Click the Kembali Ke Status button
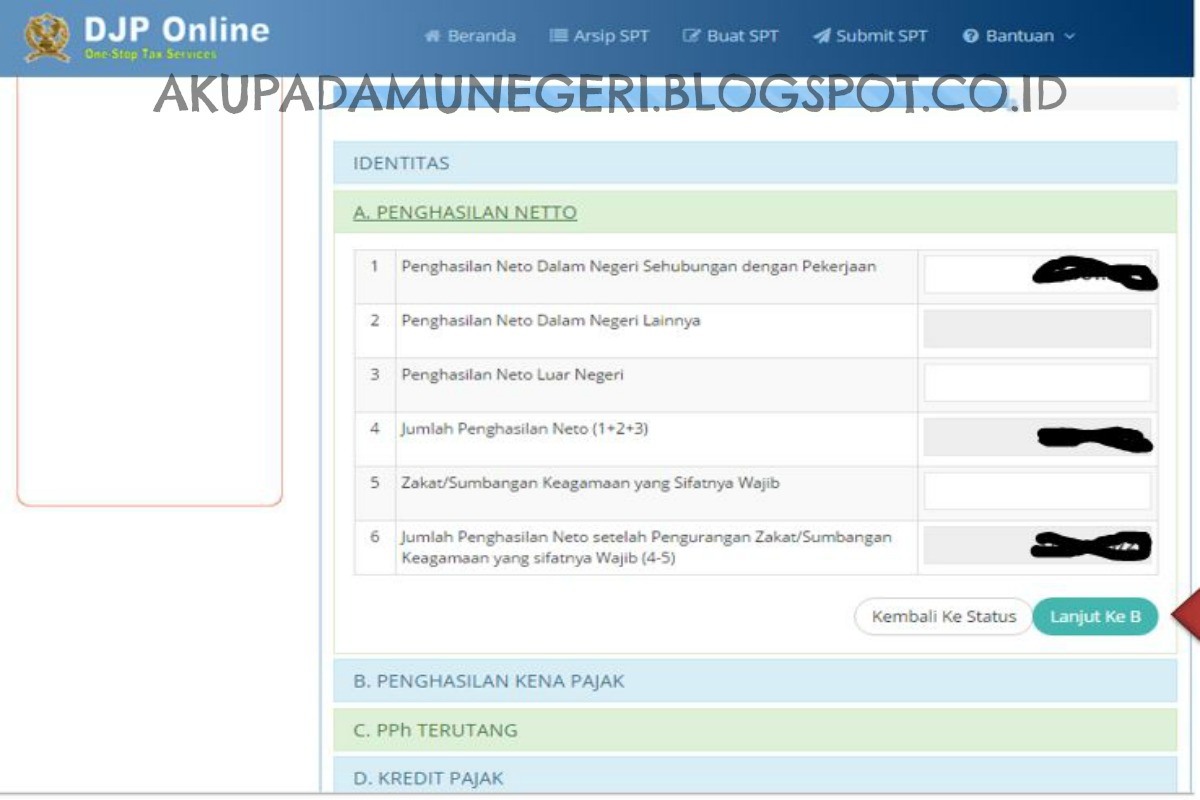Image resolution: width=1200 pixels, height=800 pixels. pos(942,617)
